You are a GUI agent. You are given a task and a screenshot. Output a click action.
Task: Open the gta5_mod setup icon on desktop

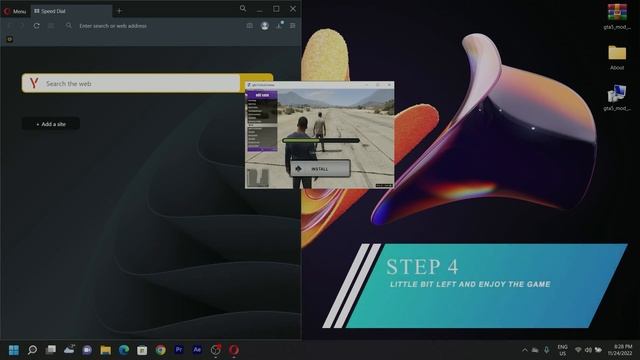tap(617, 98)
